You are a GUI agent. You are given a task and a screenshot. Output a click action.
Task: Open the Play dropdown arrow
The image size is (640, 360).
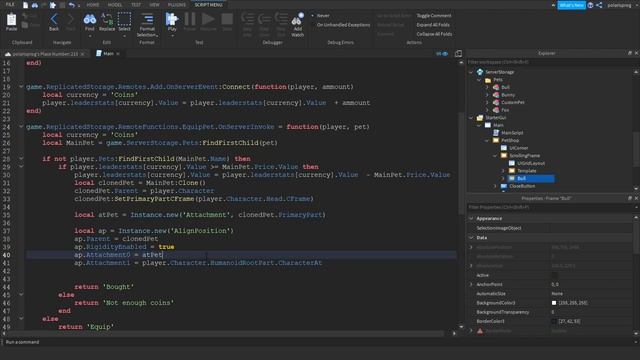coord(172,36)
